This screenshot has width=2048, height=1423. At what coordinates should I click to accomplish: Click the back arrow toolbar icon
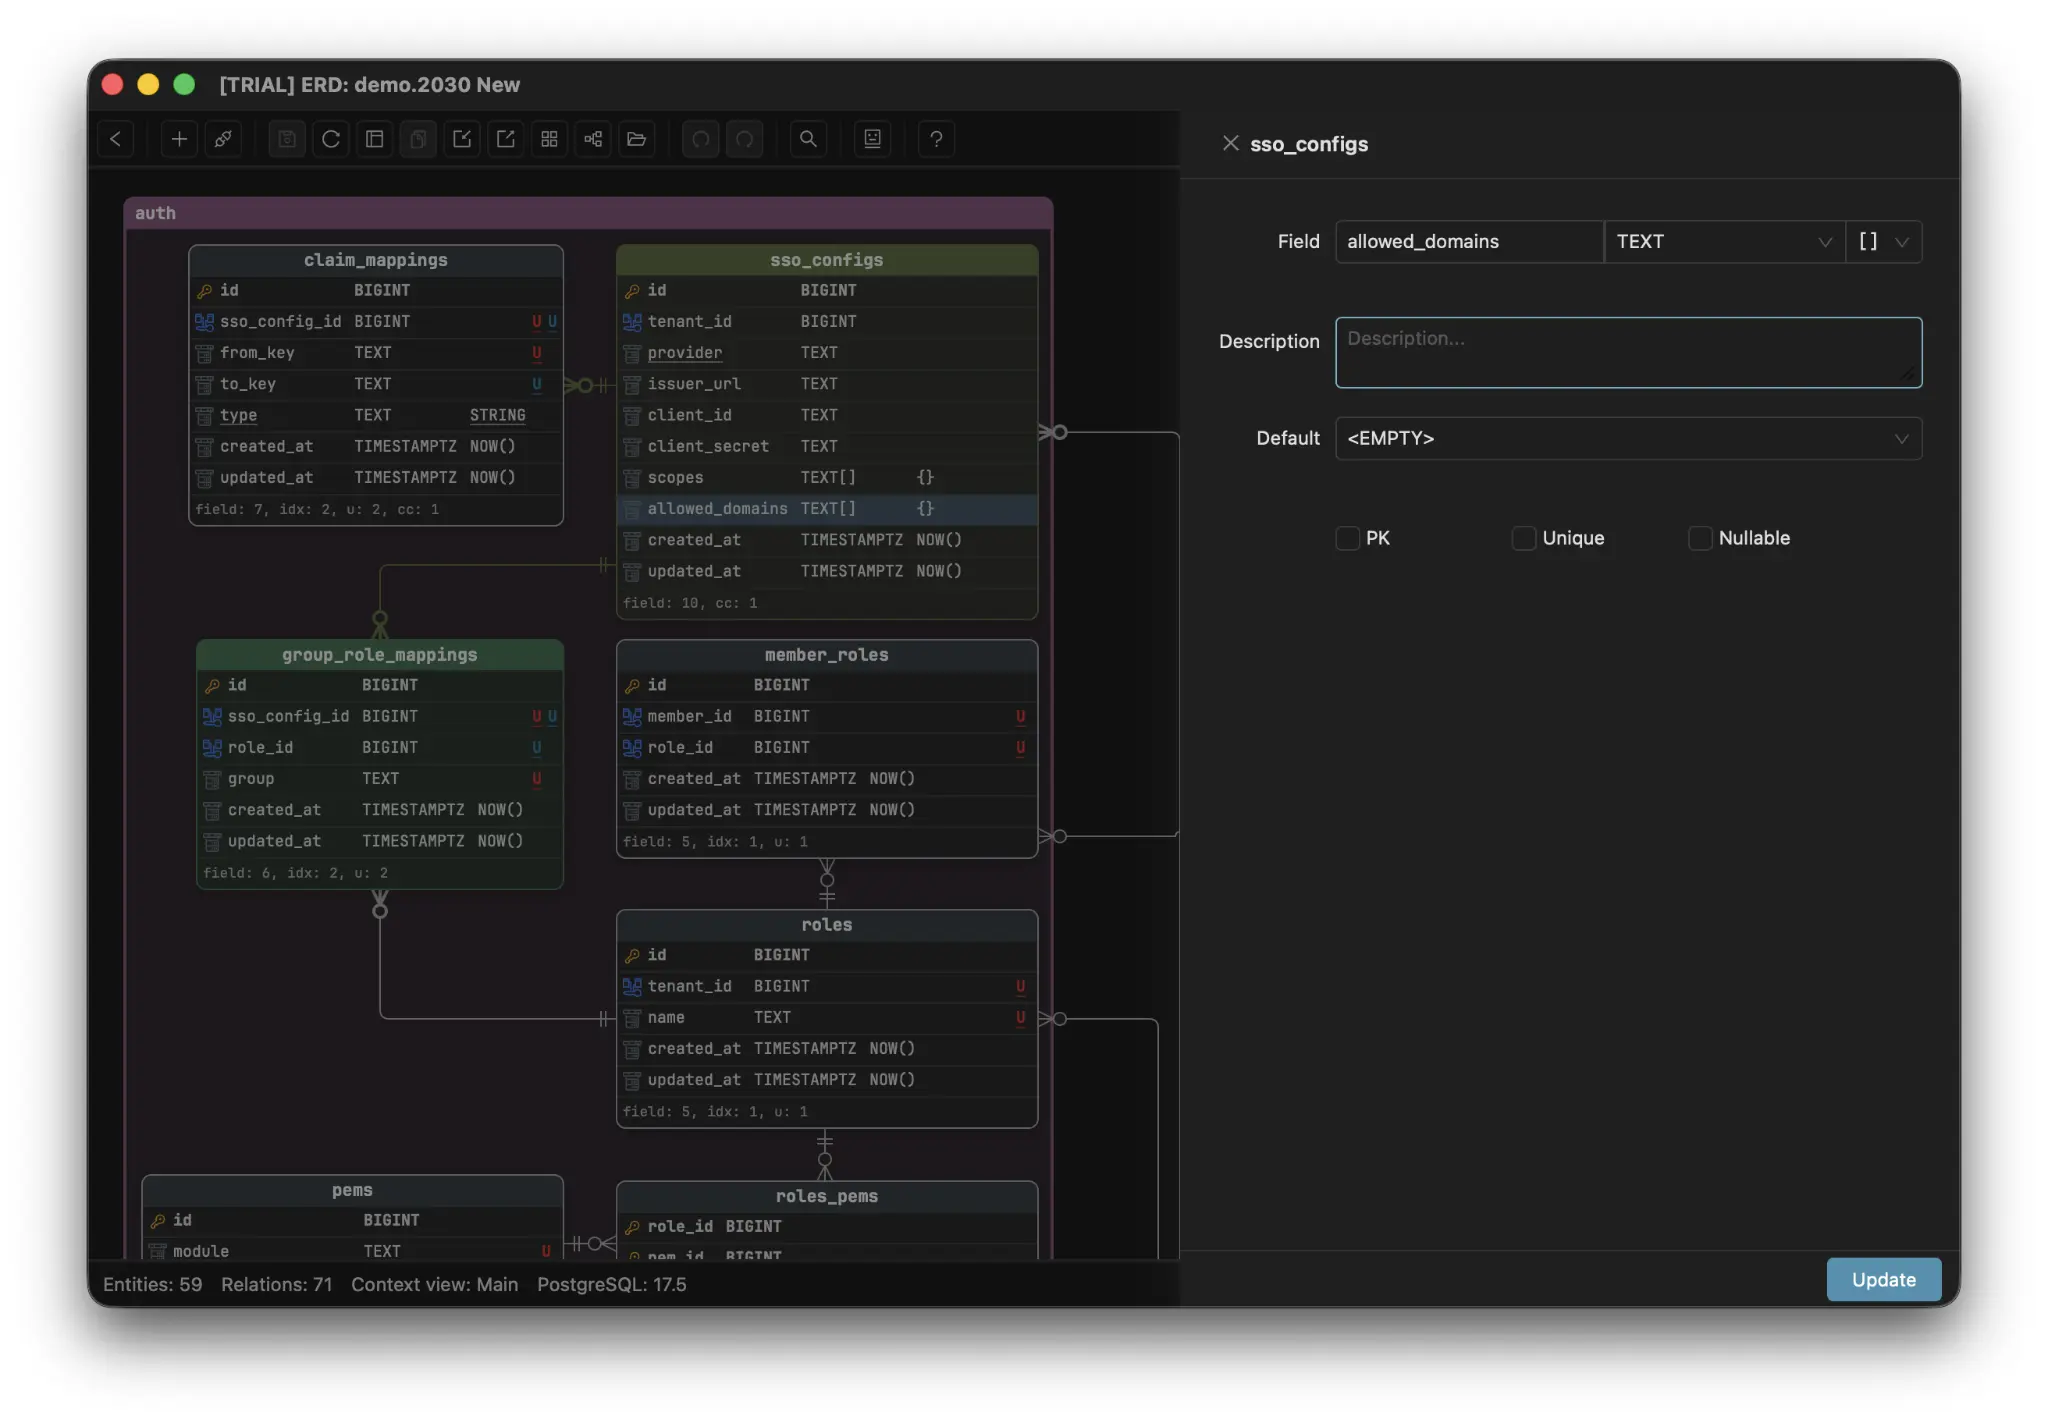click(x=116, y=139)
